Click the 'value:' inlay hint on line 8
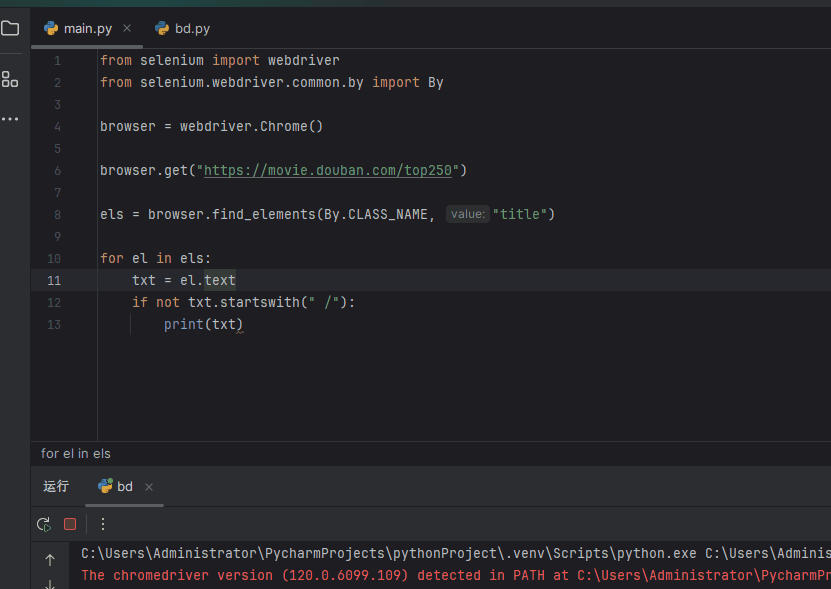Image resolution: width=831 pixels, height=589 pixels. 467,213
